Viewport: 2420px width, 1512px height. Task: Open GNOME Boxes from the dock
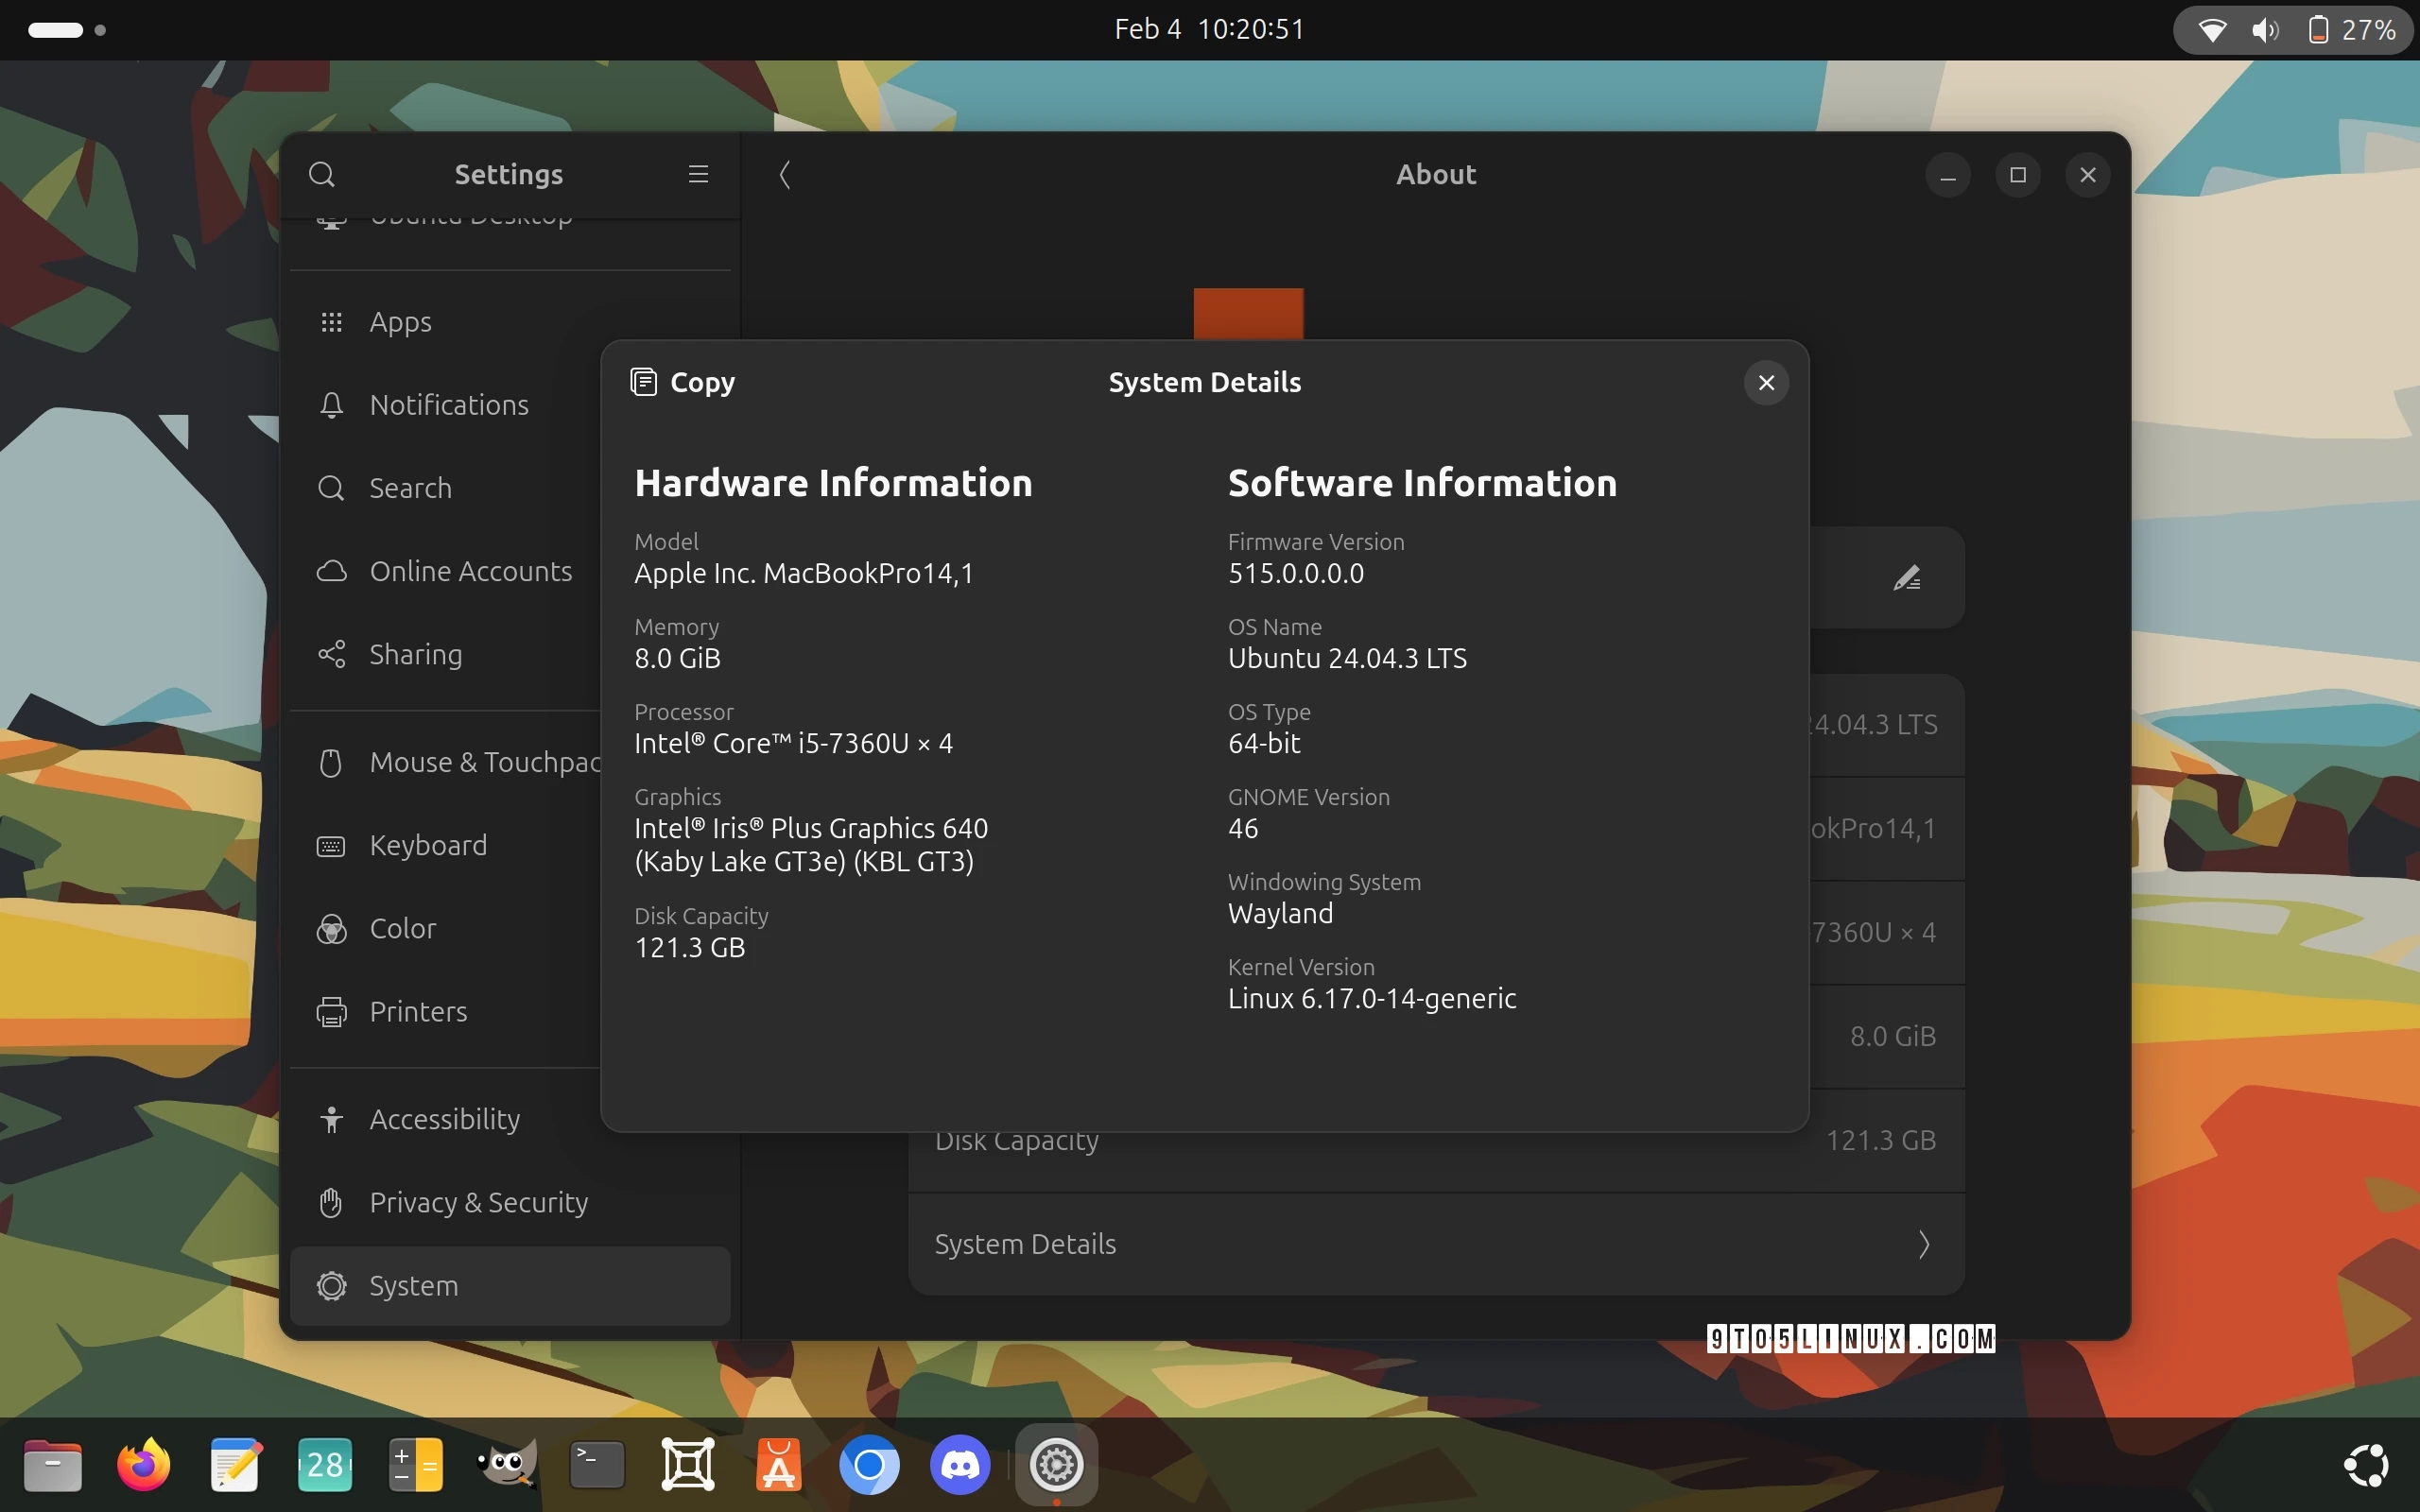coord(687,1464)
